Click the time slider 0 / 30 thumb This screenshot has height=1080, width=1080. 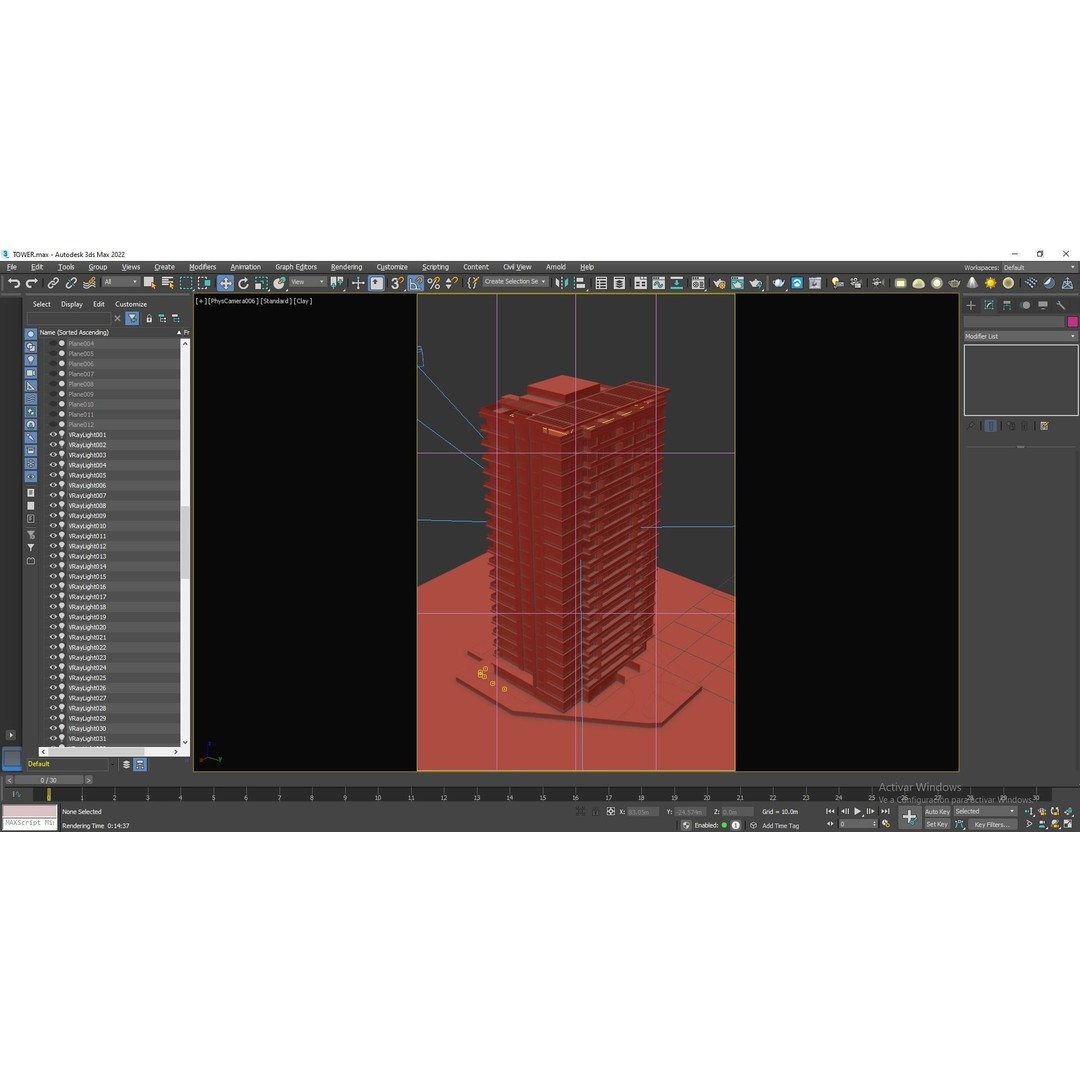49,780
